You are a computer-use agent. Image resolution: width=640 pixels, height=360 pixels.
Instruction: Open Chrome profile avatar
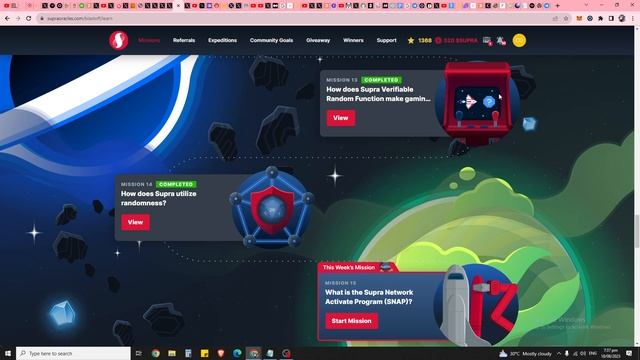pyautogui.click(x=622, y=18)
